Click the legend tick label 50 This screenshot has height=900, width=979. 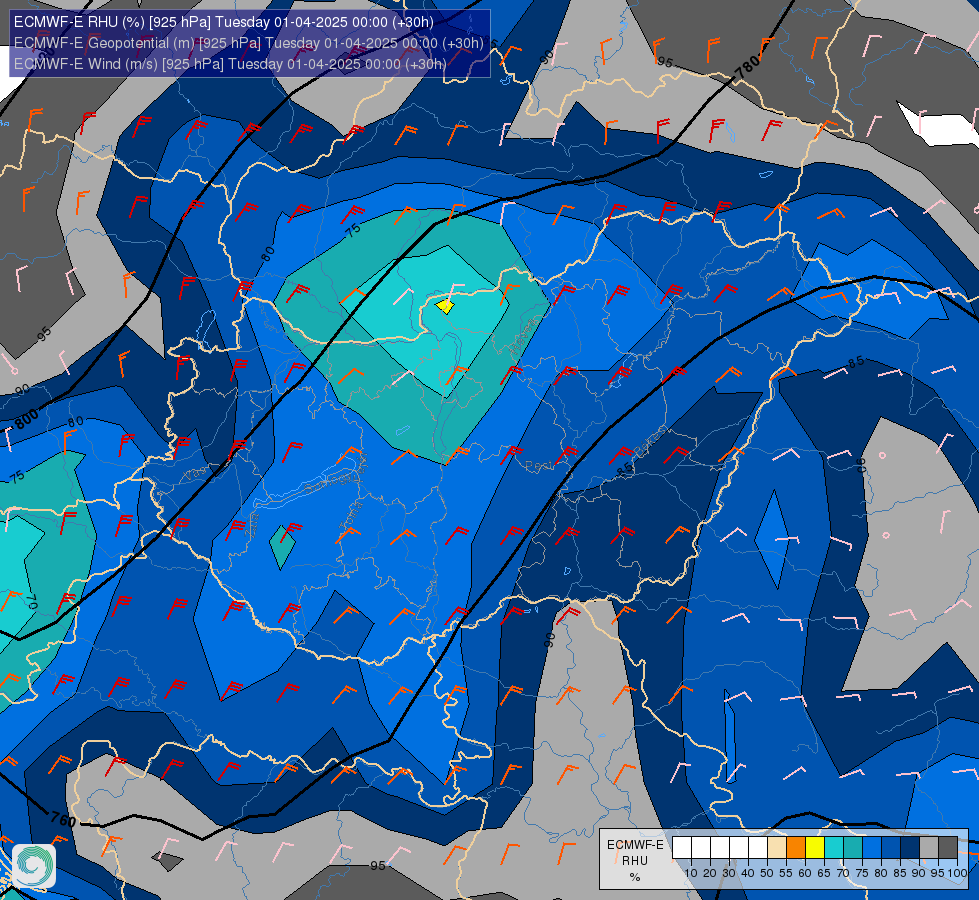click(767, 873)
